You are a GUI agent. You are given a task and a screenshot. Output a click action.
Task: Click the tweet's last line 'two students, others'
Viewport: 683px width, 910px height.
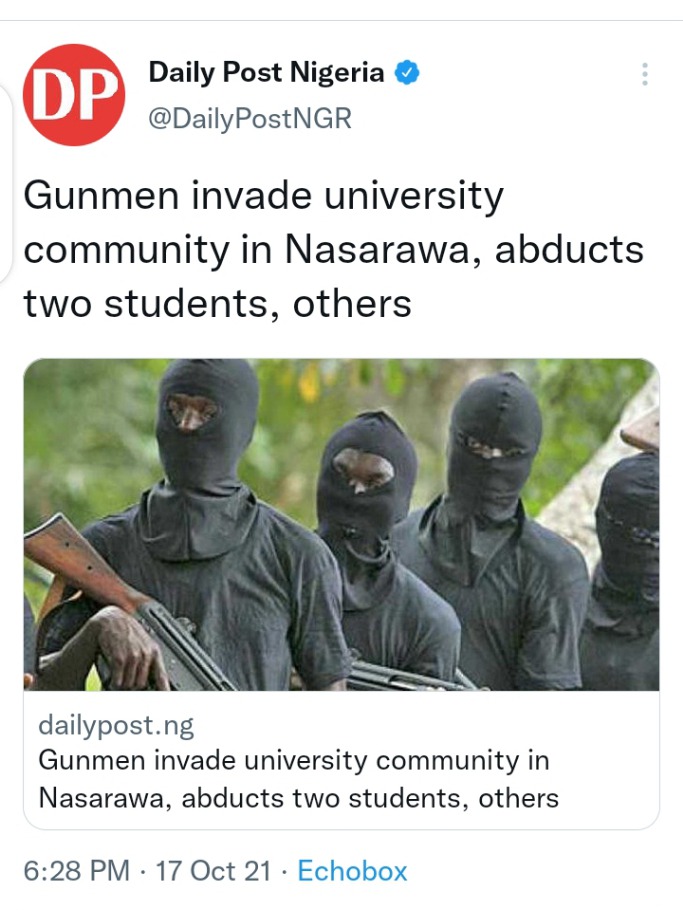coord(218,304)
